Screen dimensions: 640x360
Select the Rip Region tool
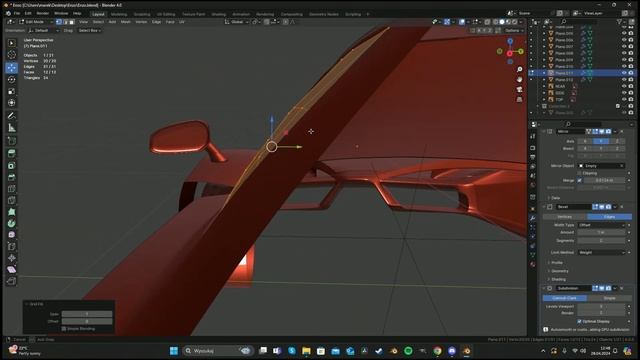tap(12, 281)
